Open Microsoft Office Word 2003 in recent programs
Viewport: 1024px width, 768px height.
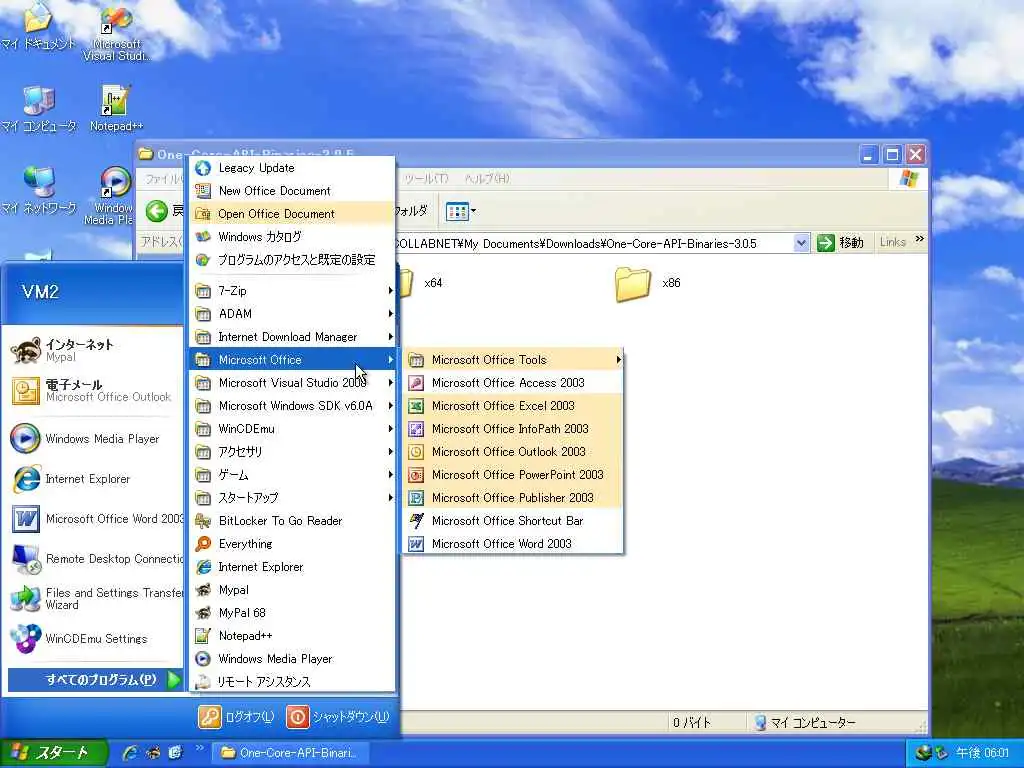pos(95,519)
